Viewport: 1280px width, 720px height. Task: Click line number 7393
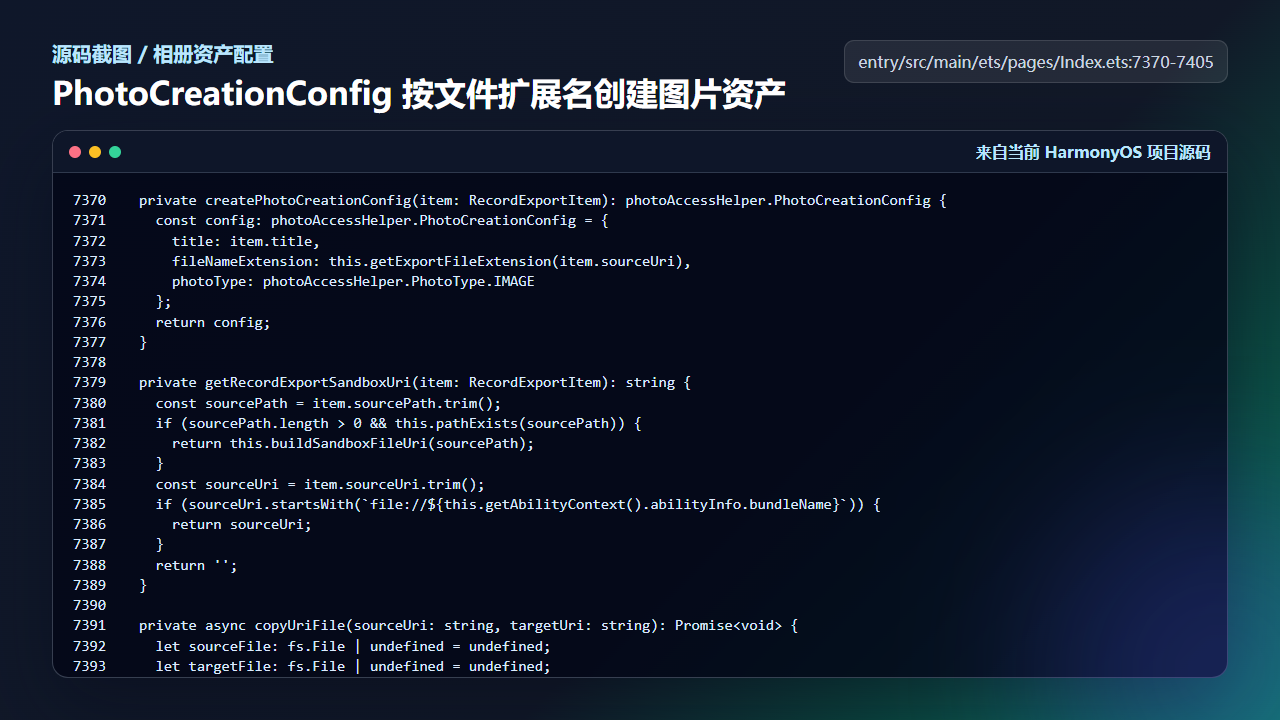(x=89, y=666)
